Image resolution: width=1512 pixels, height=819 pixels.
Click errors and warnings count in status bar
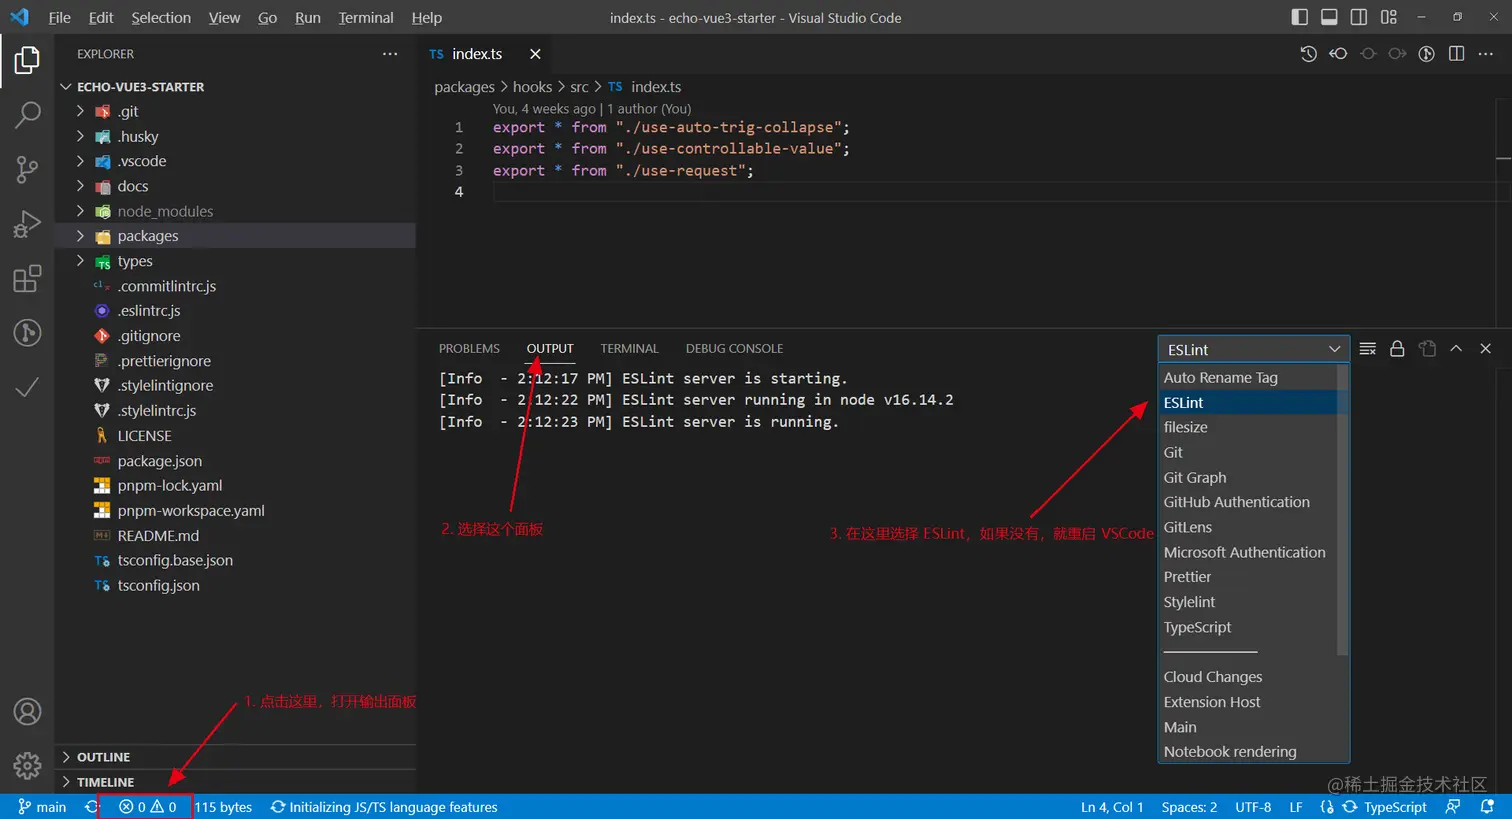coord(147,807)
